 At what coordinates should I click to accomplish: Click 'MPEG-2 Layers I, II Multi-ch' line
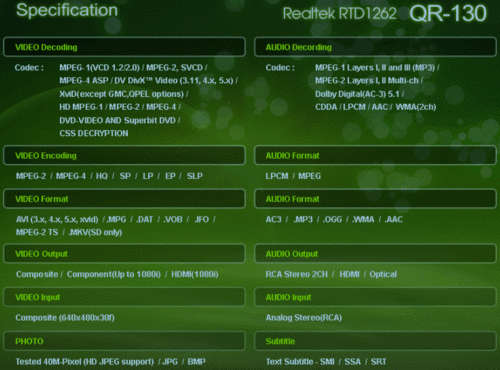tap(368, 81)
